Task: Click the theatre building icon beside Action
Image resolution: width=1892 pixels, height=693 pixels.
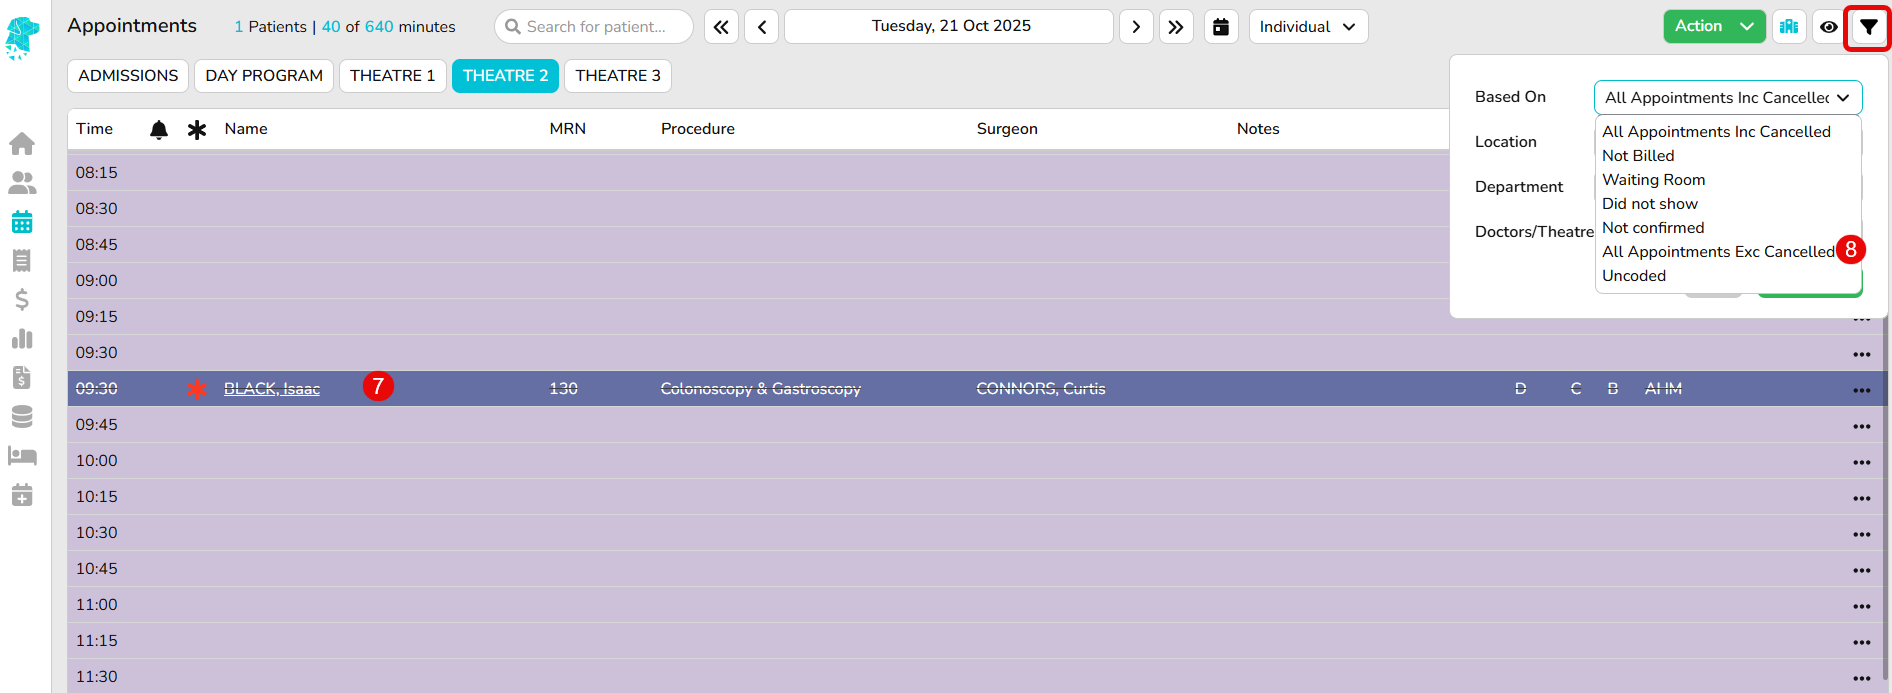Action: tap(1789, 27)
